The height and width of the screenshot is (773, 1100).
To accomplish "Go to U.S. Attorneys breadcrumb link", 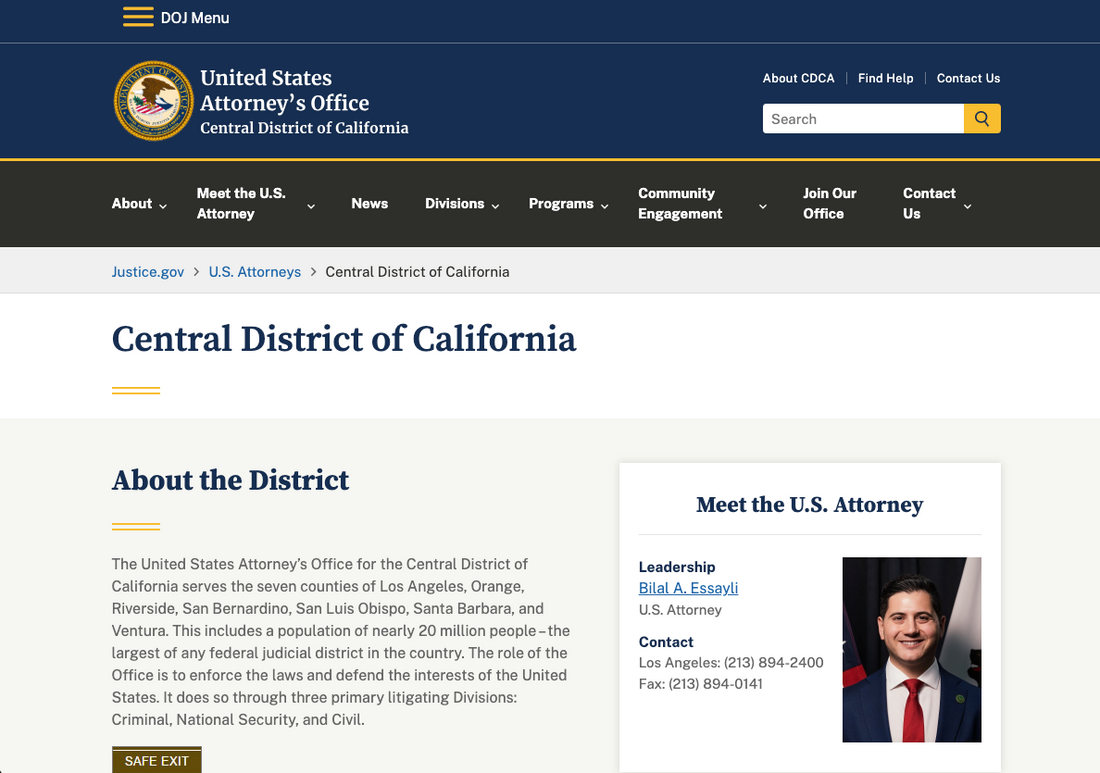I will coord(254,272).
